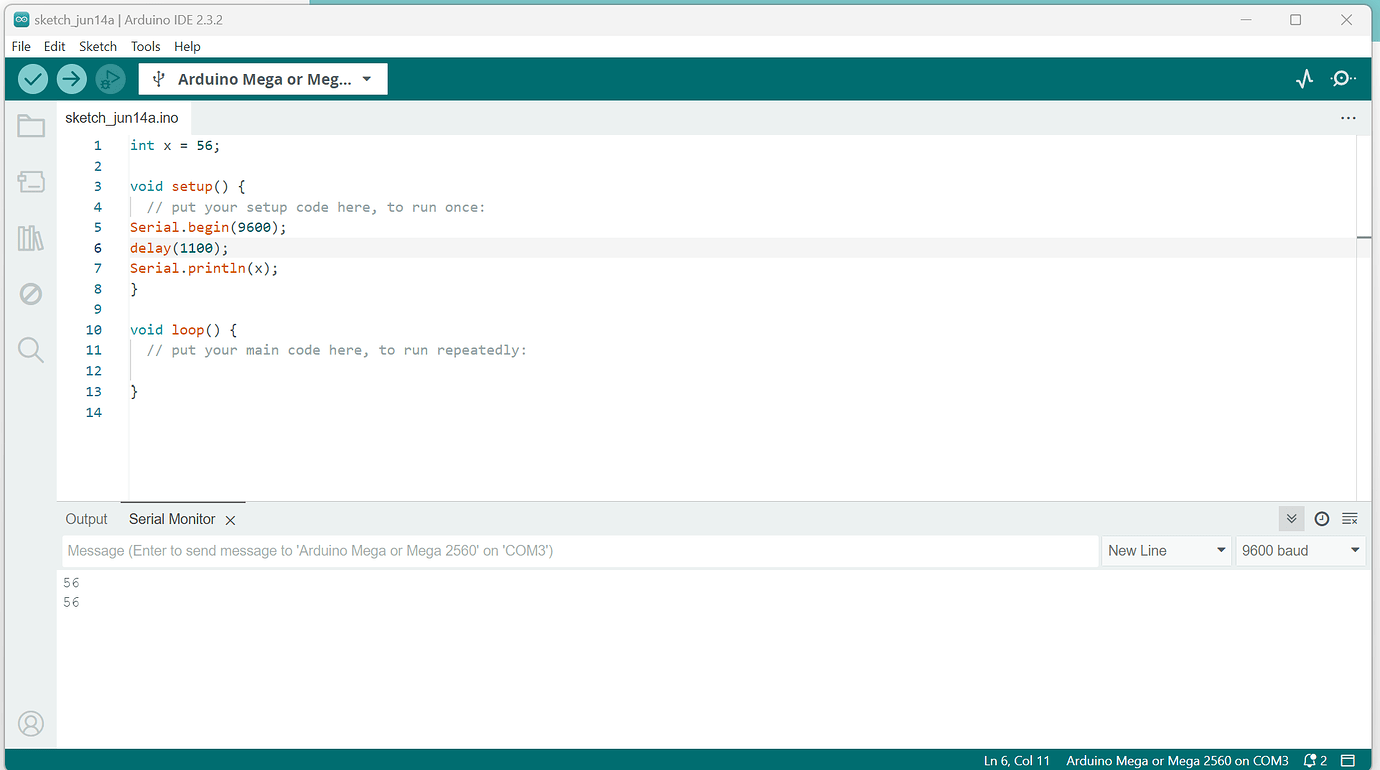Upload the sketch using the arrow icon
This screenshot has height=770, width=1380.
[x=71, y=78]
